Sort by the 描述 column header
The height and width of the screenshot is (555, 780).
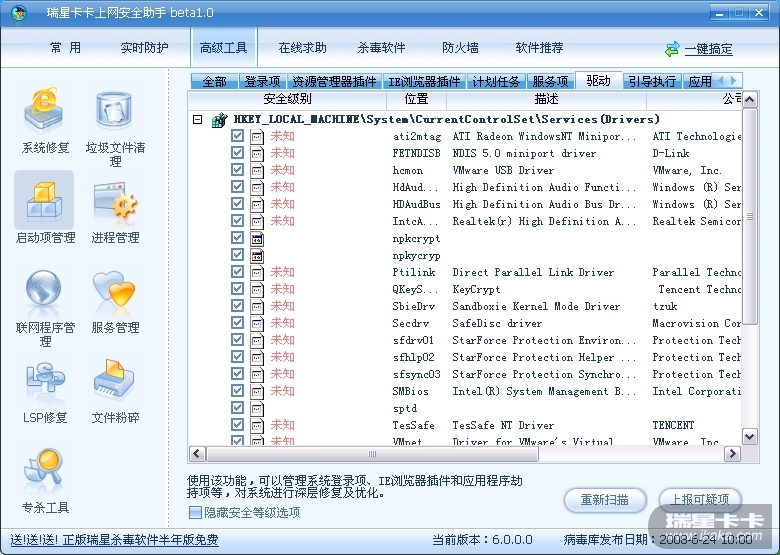[x=546, y=99]
